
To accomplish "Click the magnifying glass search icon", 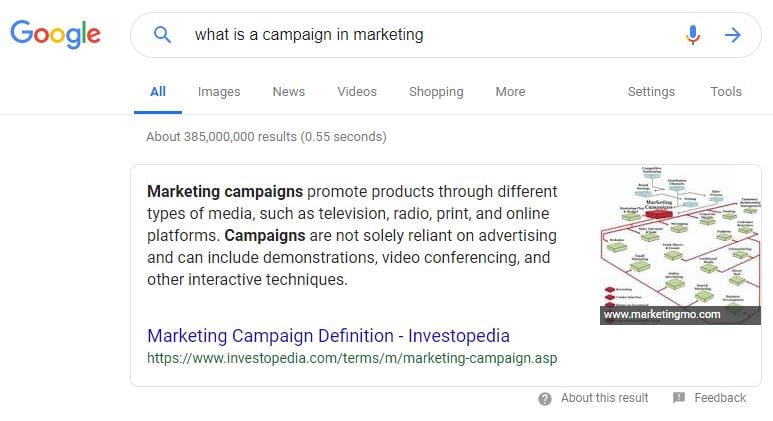I will tap(162, 35).
